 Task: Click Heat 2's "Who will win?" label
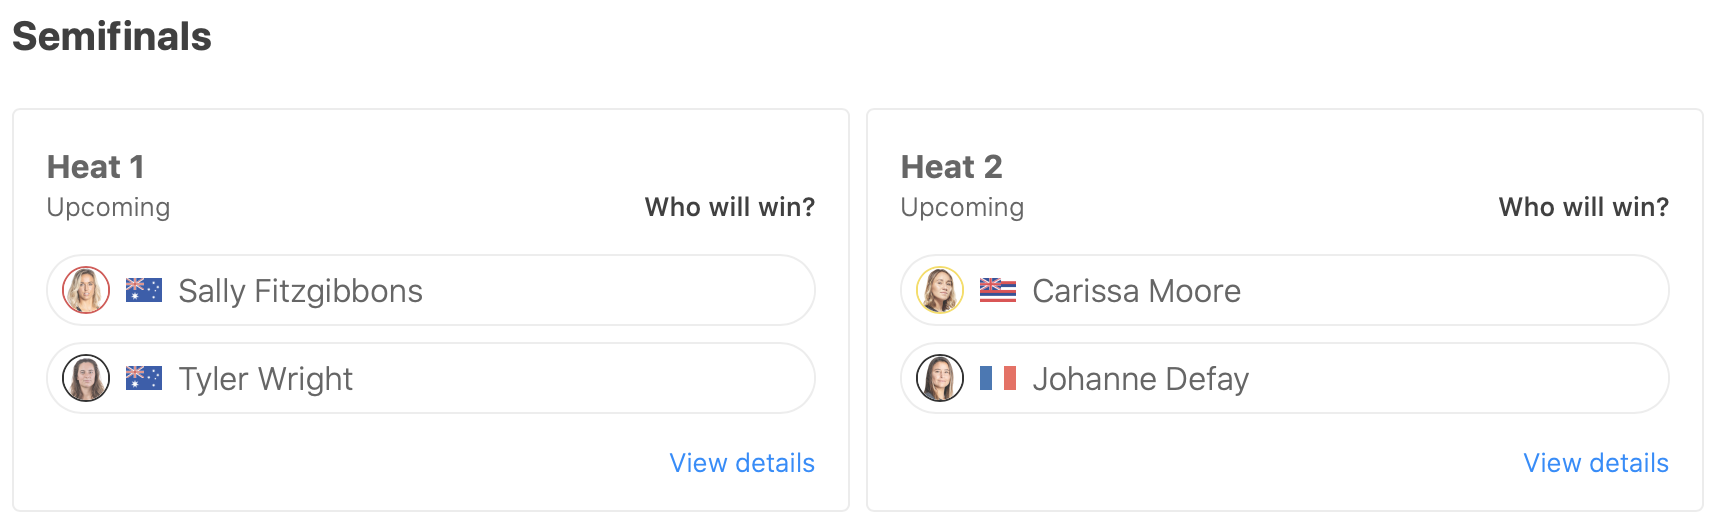tap(1583, 207)
